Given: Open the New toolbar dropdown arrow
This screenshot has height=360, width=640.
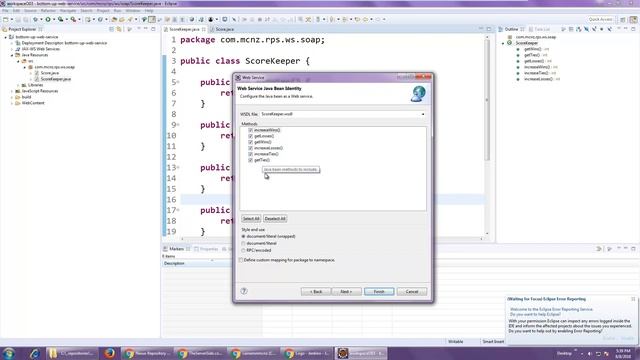Looking at the screenshot, I should [x=11, y=19].
